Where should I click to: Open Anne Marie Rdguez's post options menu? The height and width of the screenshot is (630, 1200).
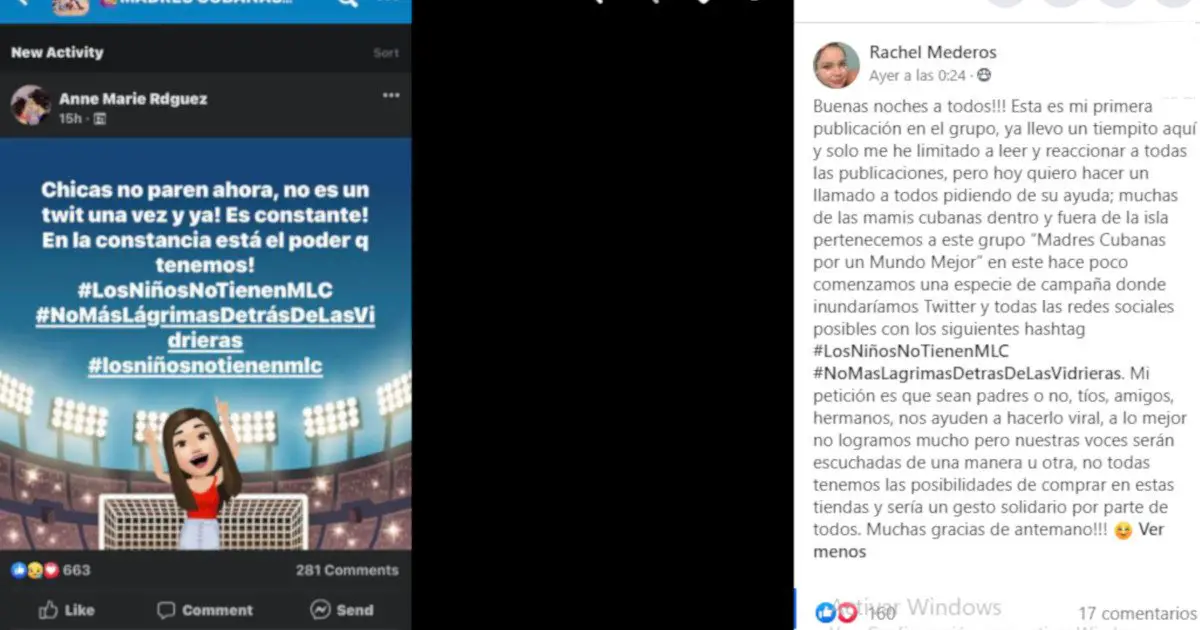click(391, 96)
